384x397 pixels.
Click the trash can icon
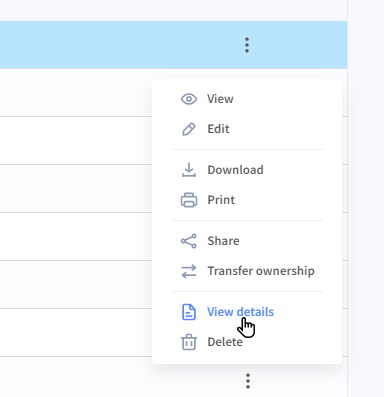[189, 342]
